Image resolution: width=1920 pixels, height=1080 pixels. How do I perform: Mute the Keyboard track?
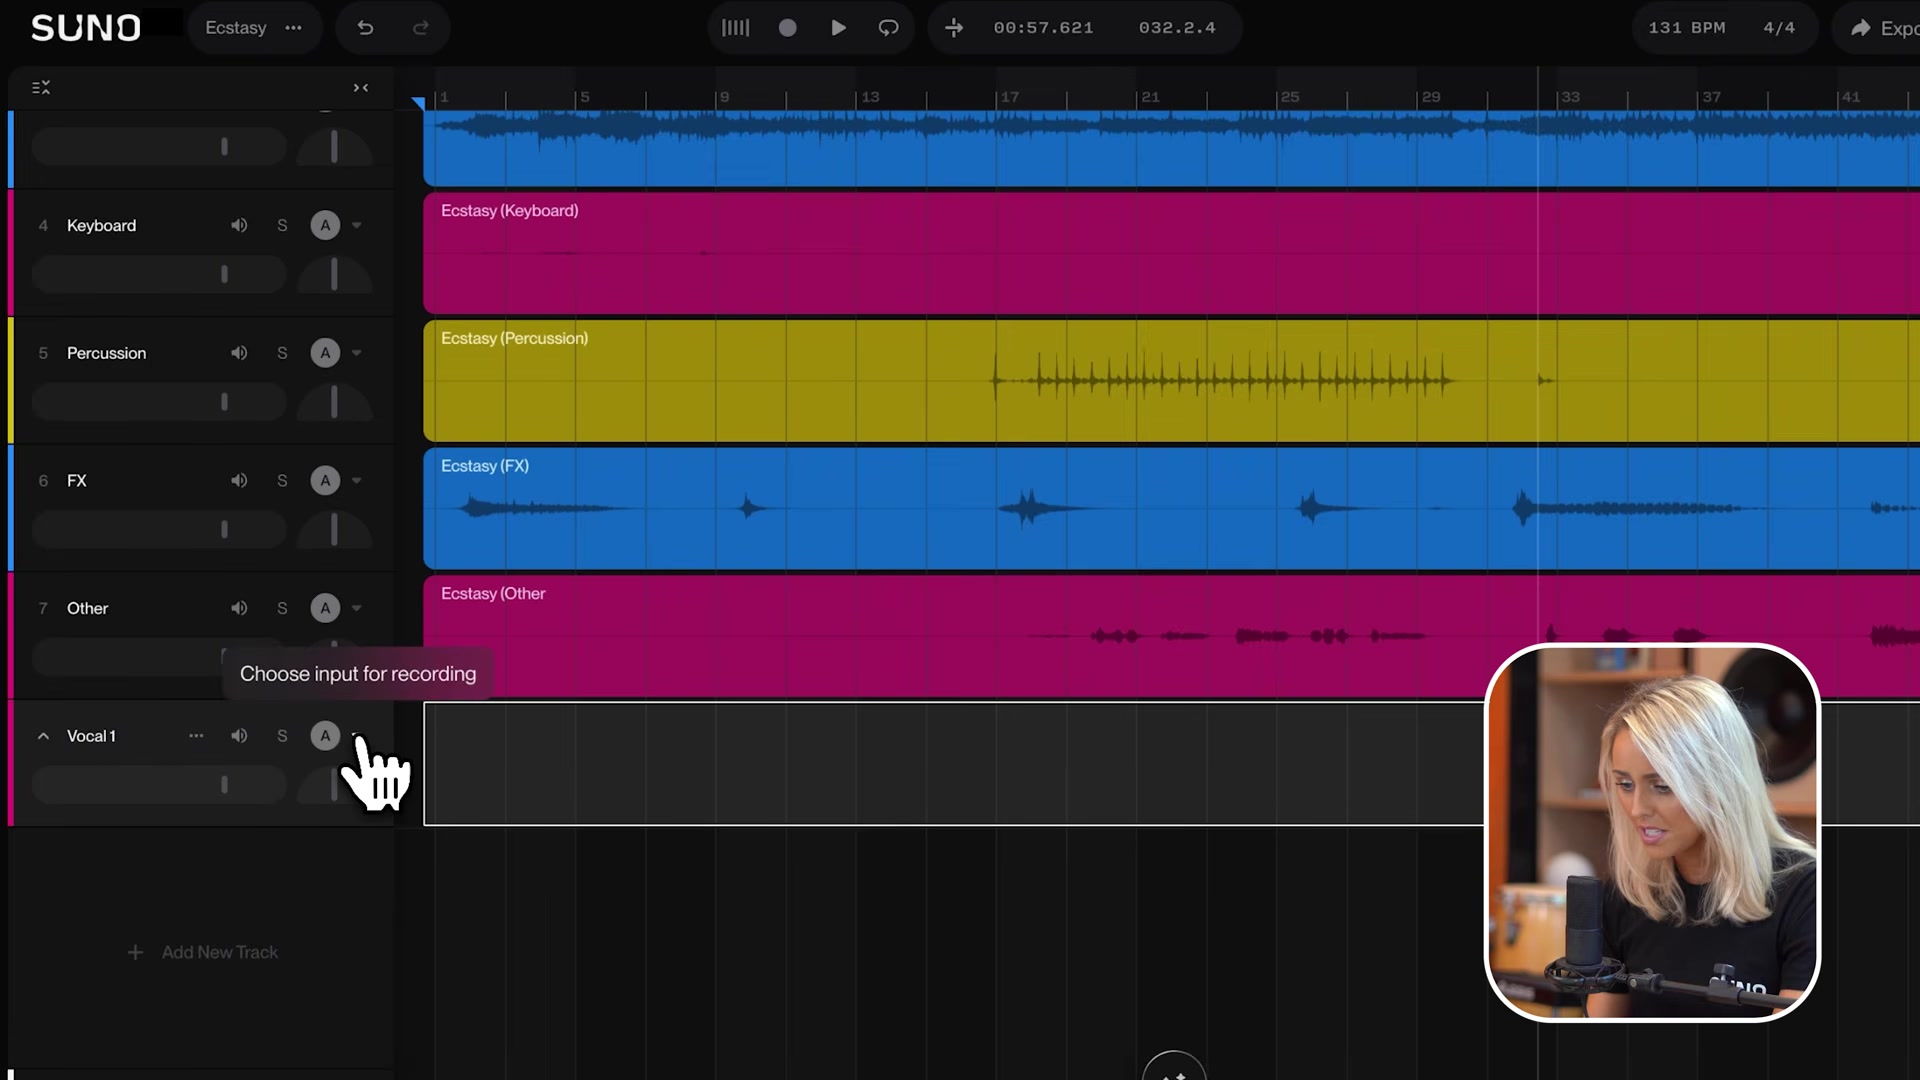(239, 225)
